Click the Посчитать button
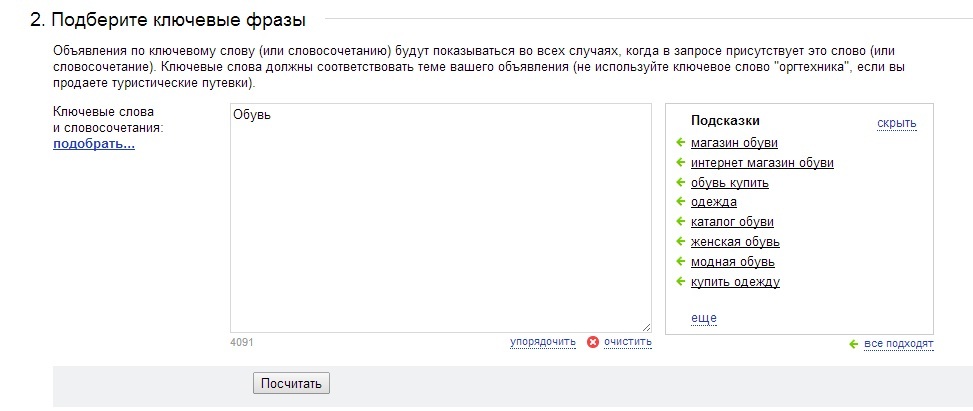This screenshot has height=411, width=973. tap(291, 383)
